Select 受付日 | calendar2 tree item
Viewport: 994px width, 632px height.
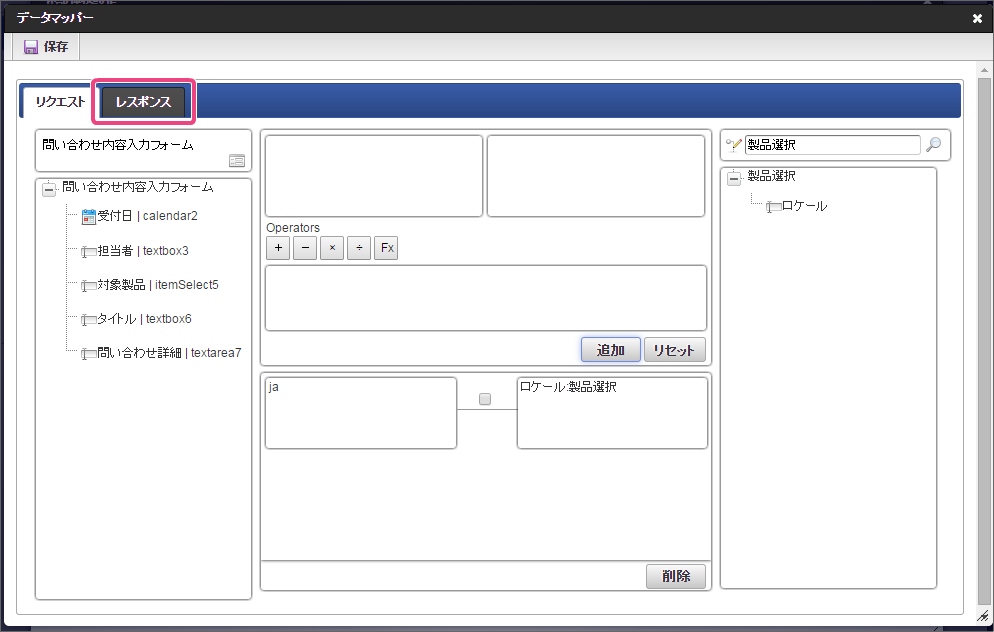[x=147, y=216]
